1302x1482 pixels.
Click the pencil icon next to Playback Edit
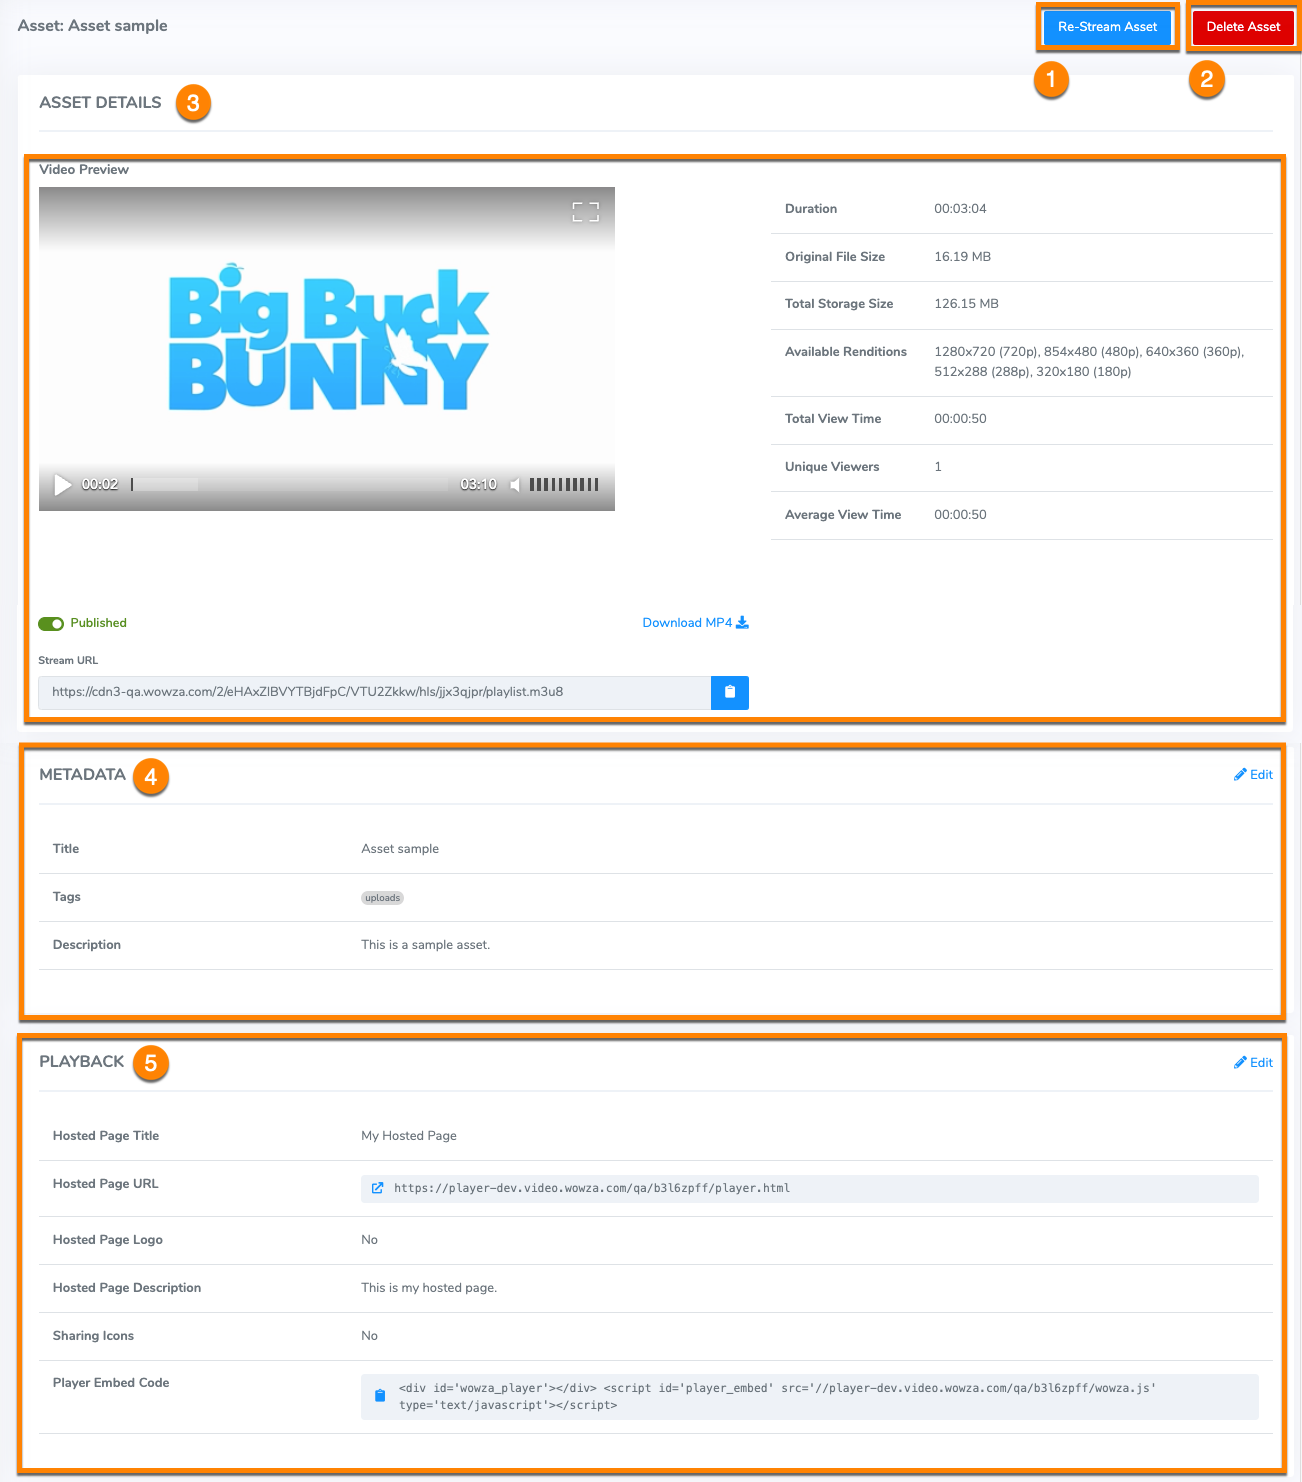[1240, 1062]
